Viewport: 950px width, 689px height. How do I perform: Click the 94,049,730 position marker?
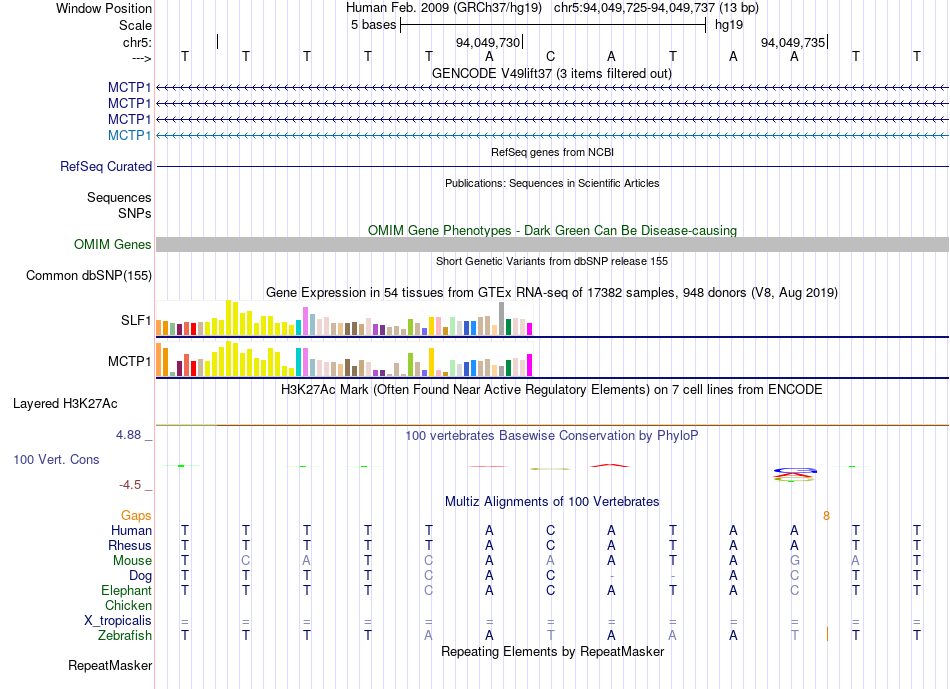(x=488, y=42)
